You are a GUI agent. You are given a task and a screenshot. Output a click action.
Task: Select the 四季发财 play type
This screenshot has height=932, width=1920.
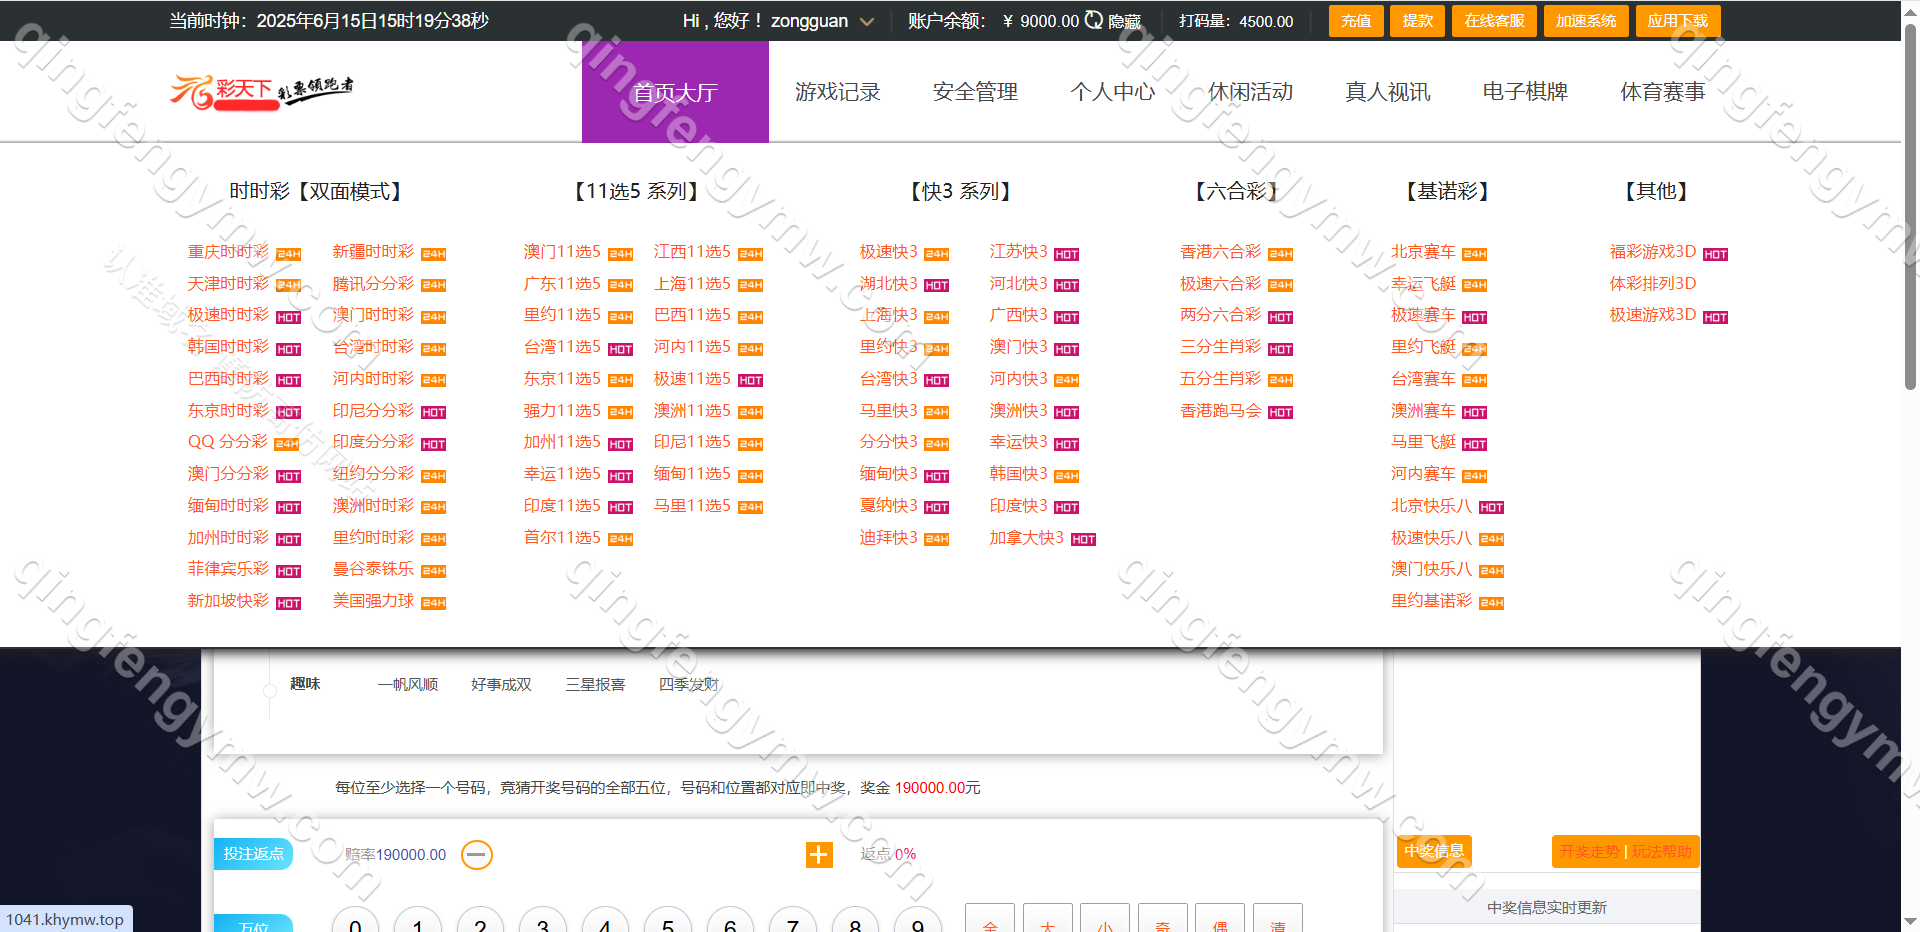(688, 684)
